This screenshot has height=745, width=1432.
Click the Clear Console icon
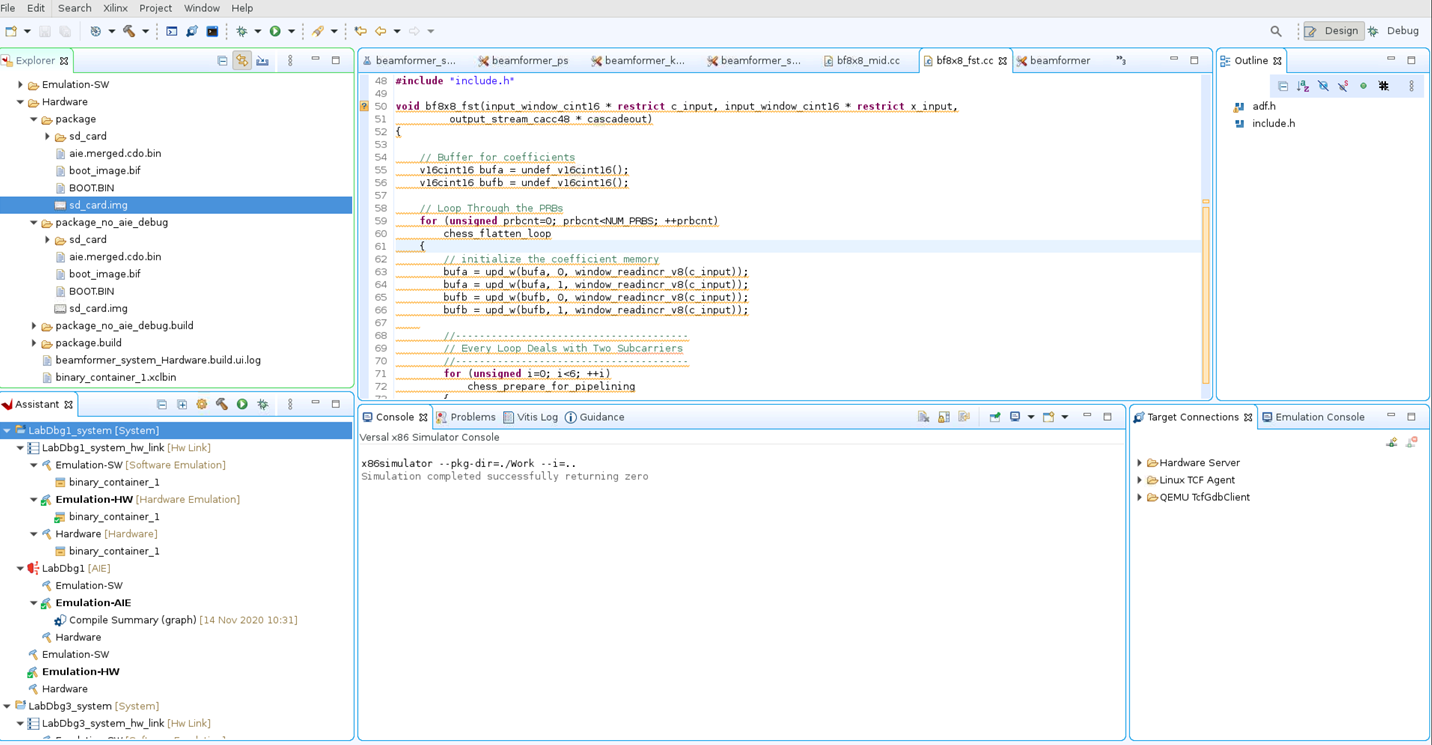tap(923, 417)
